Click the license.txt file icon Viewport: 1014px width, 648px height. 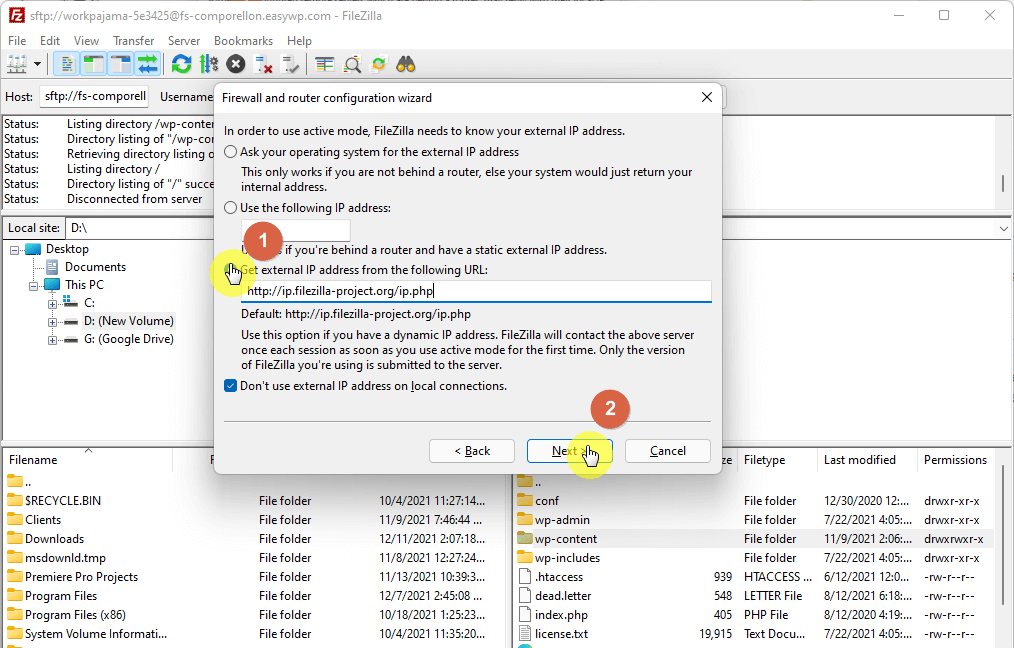click(x=525, y=634)
